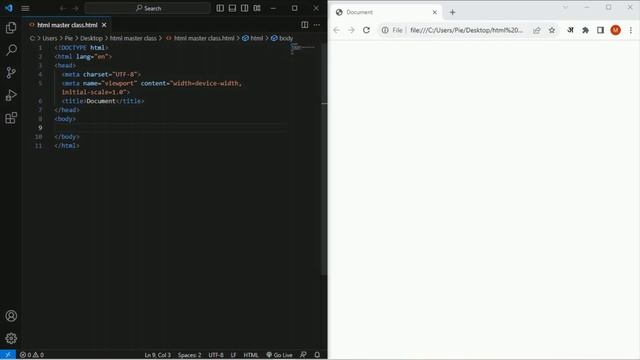The width and height of the screenshot is (640, 360).
Task: Click the title Document code line
Action: (103, 101)
